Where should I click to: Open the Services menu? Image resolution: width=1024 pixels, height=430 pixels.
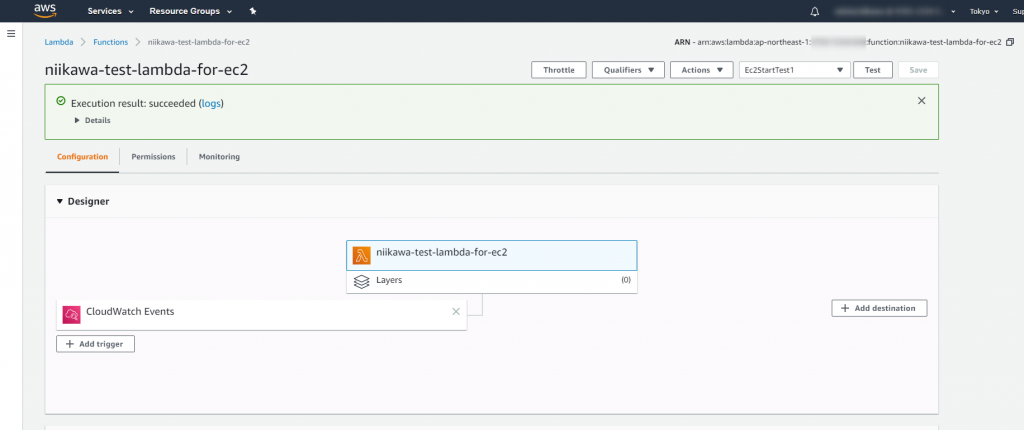click(x=110, y=11)
